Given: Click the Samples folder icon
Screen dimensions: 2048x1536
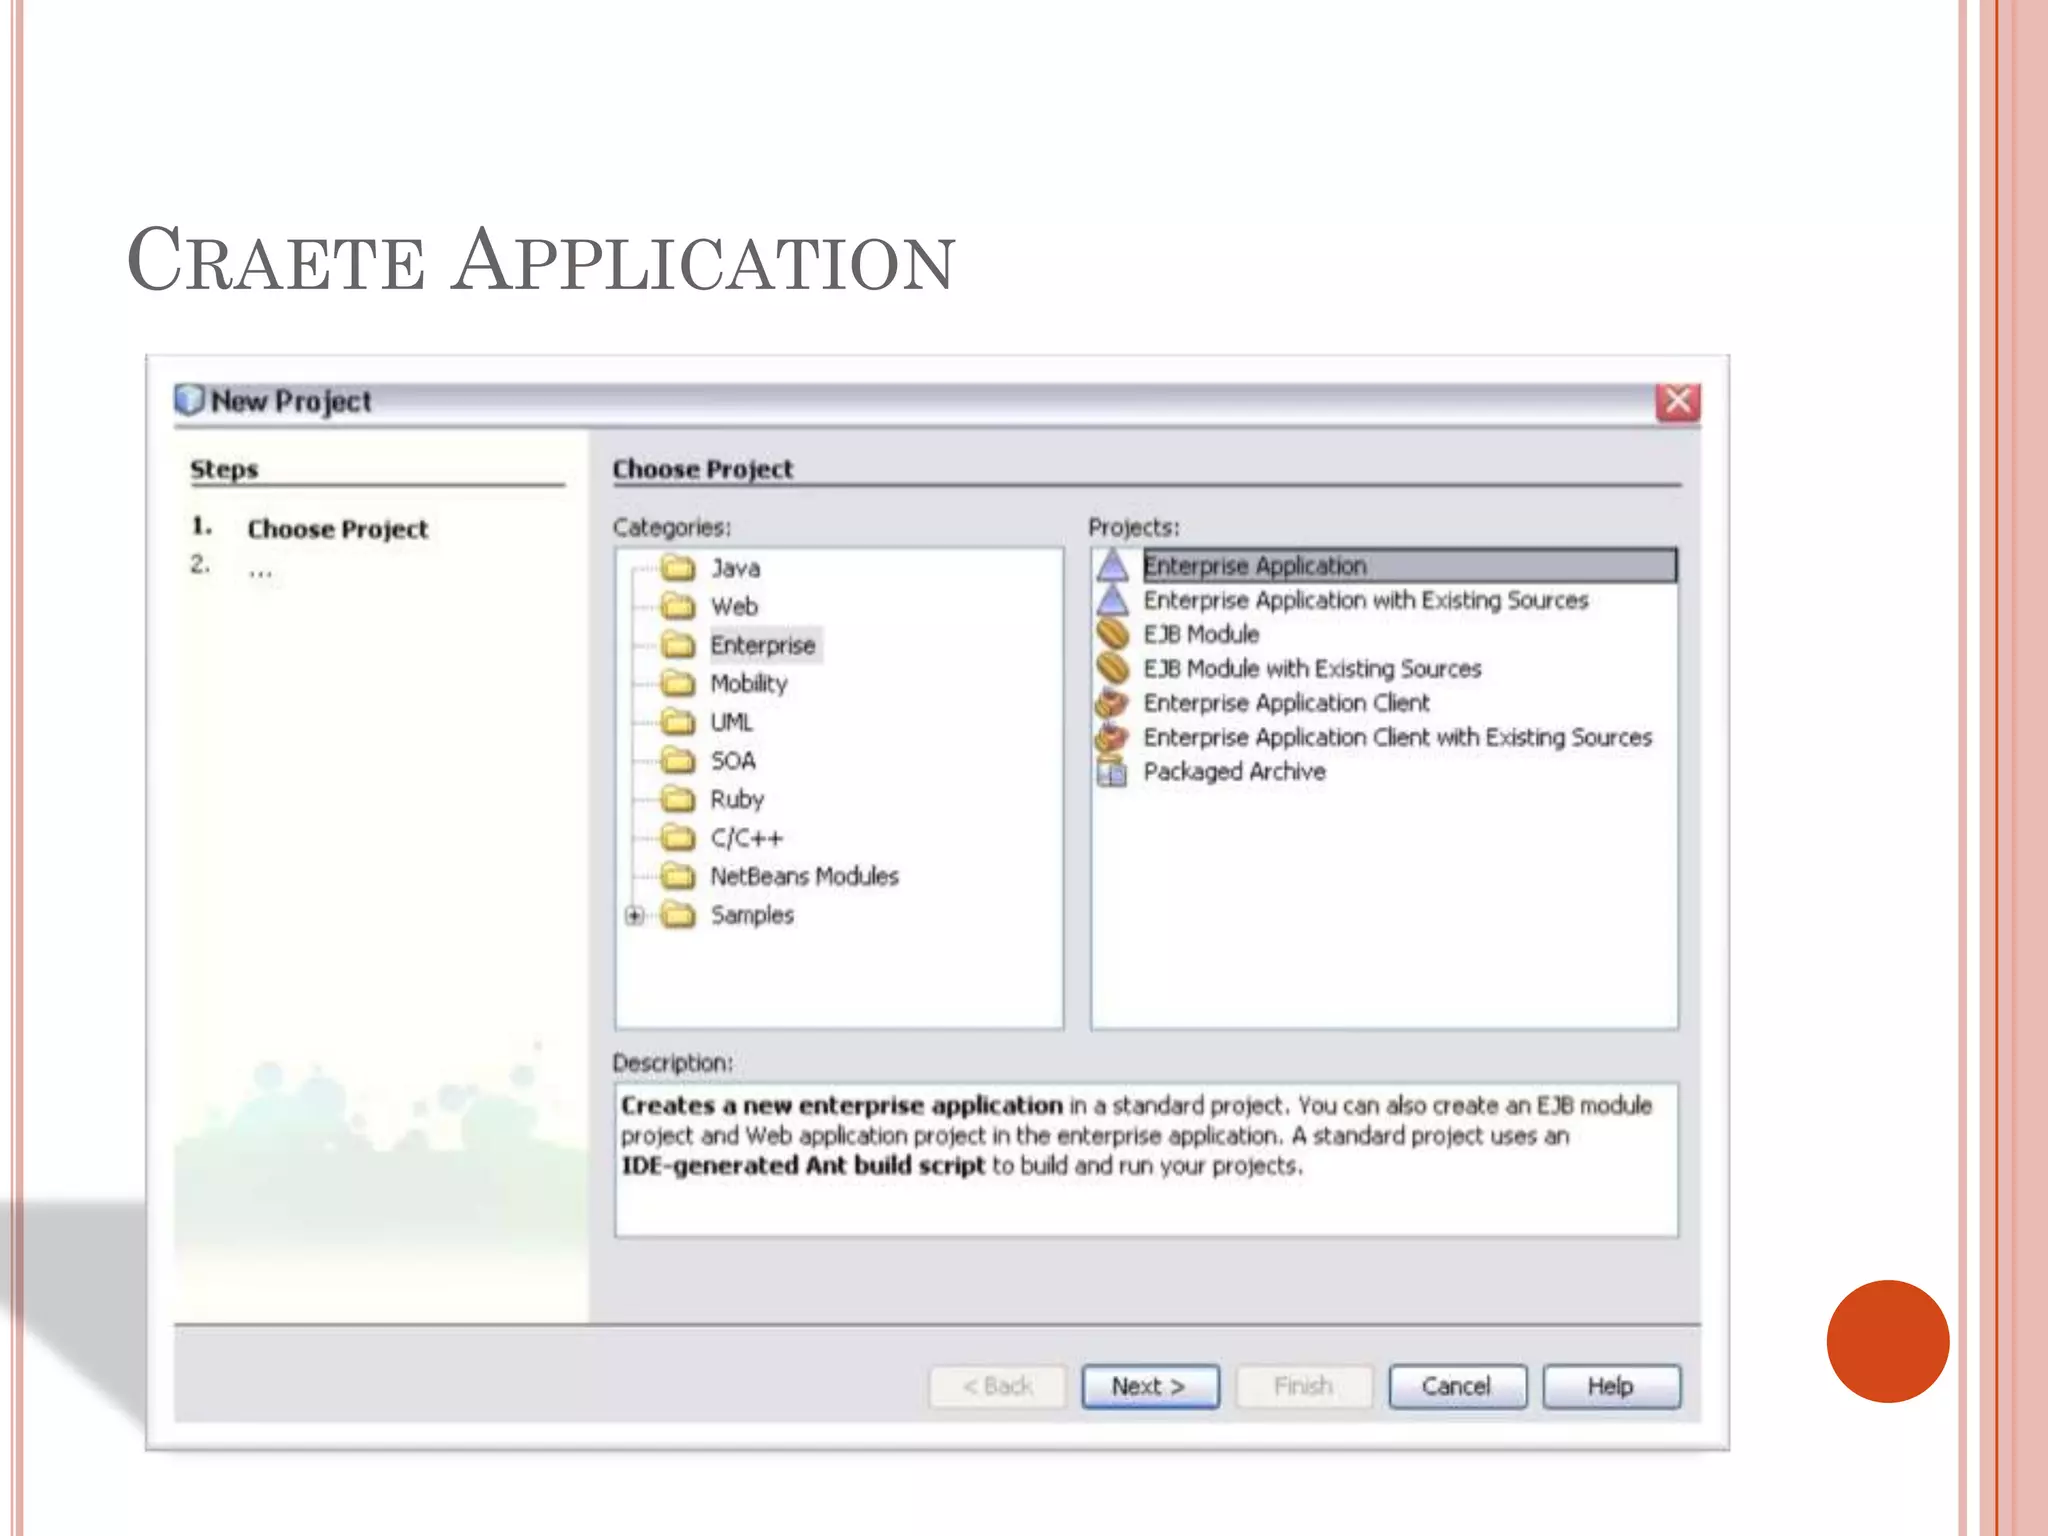Looking at the screenshot, I should pyautogui.click(x=679, y=915).
